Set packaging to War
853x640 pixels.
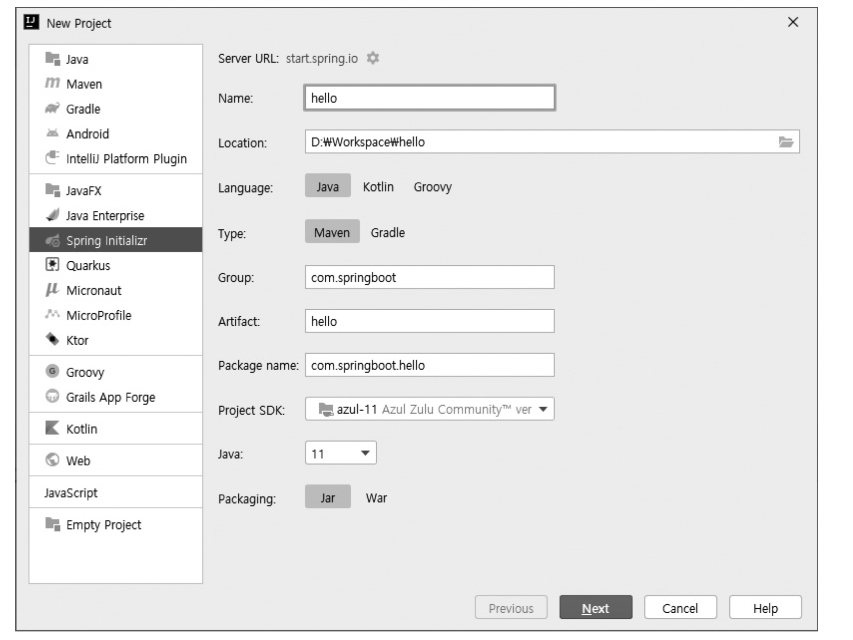pos(376,498)
